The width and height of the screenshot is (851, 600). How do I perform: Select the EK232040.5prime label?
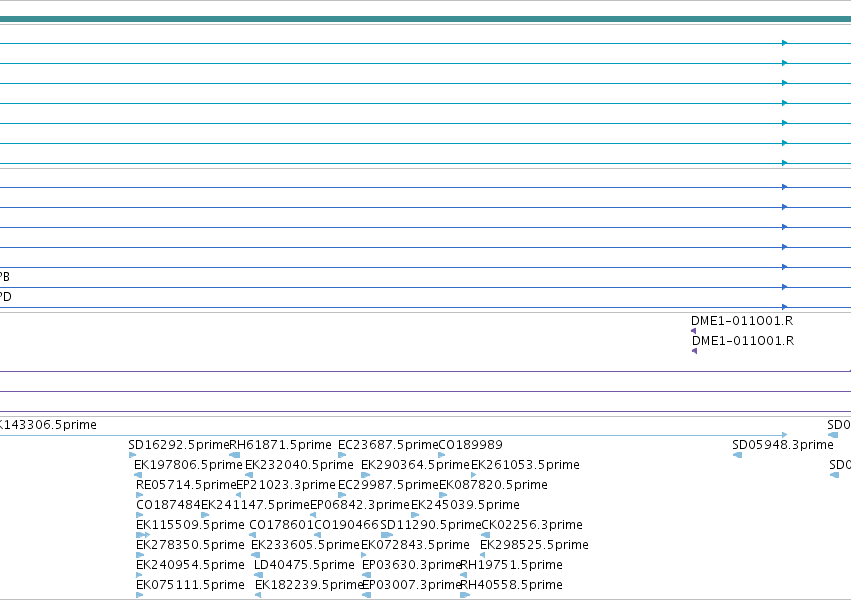299,465
